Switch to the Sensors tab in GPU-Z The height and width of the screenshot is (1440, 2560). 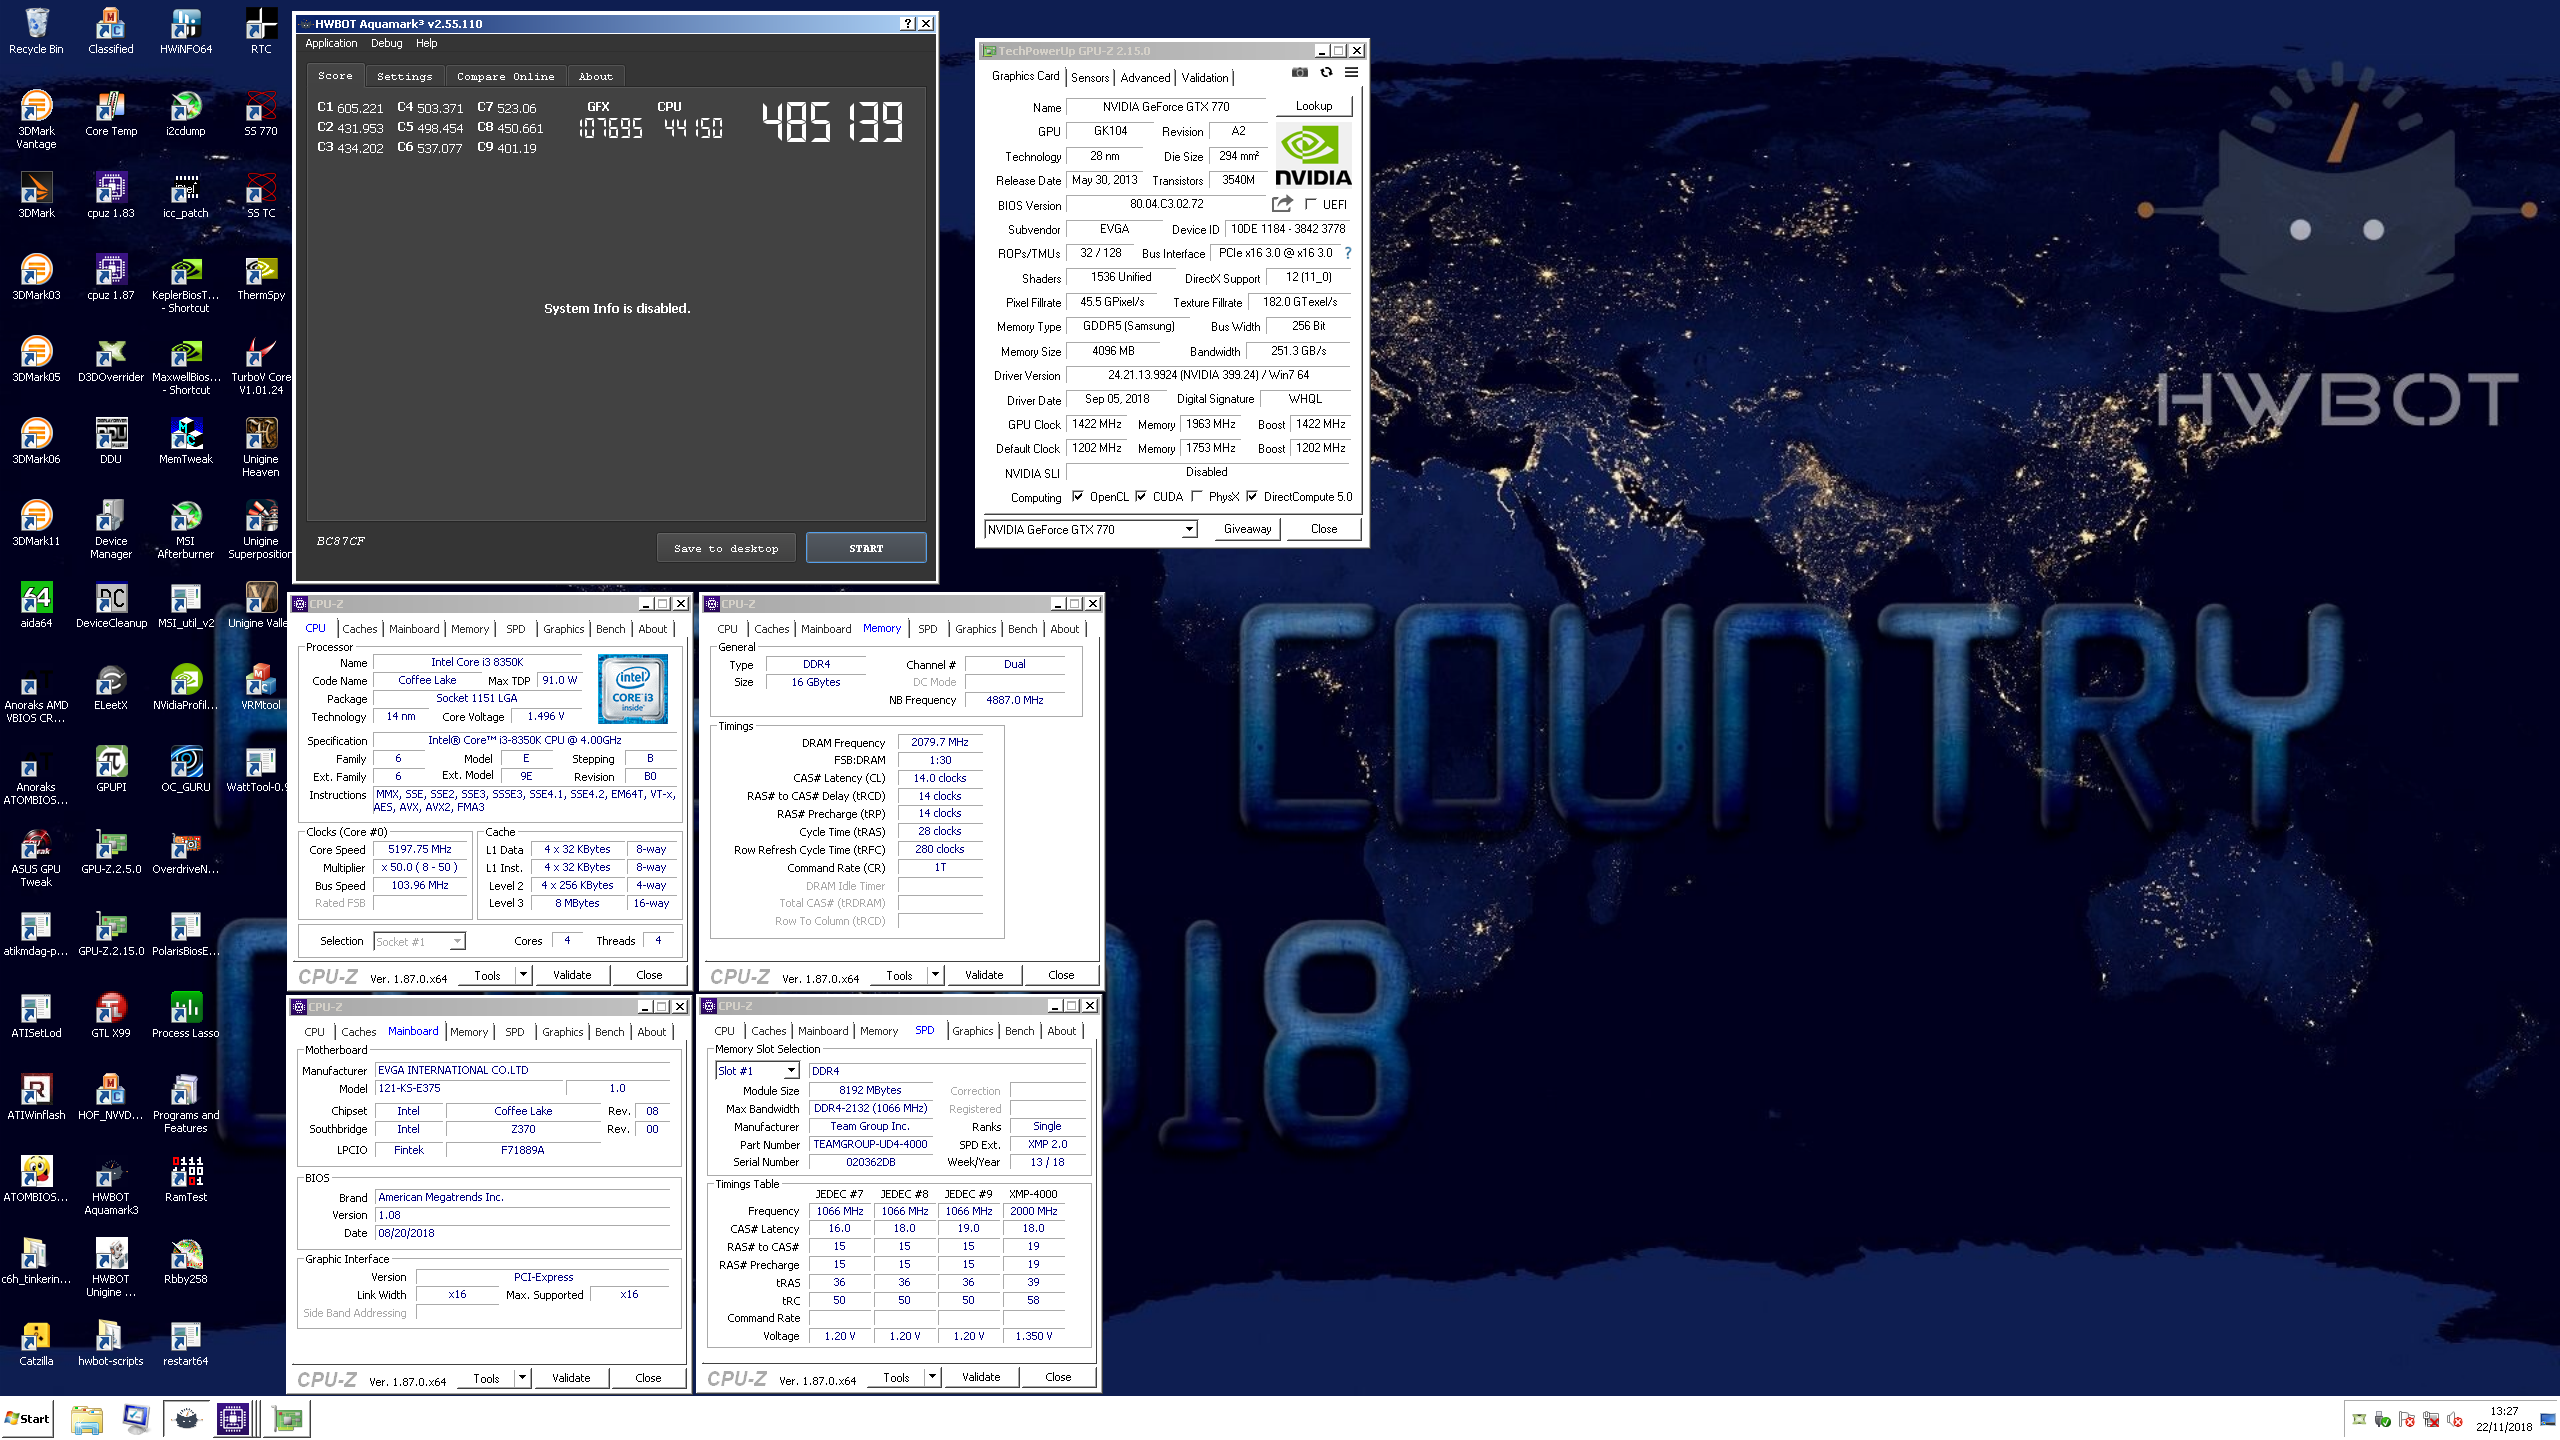point(1090,77)
